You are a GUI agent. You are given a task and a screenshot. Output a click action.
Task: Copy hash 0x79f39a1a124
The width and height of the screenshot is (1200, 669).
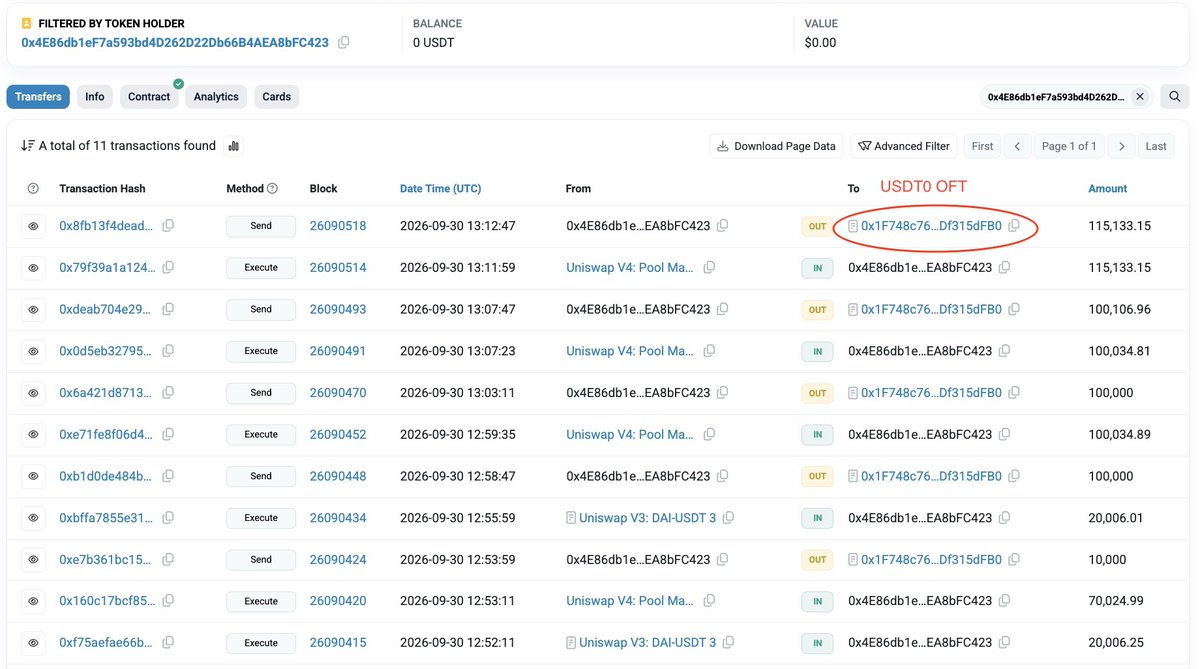[168, 268]
